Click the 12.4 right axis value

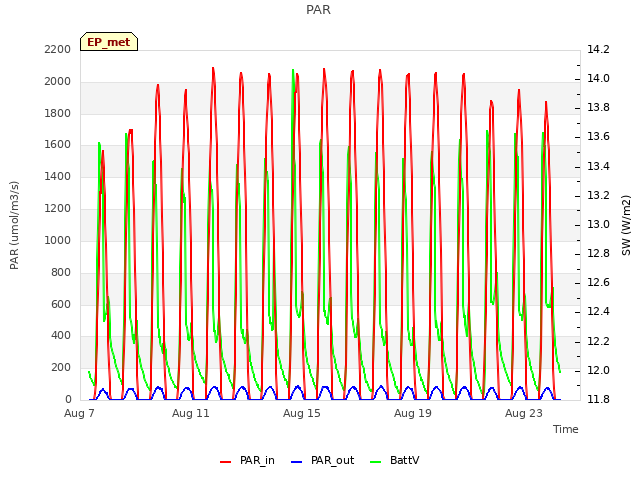(598, 311)
